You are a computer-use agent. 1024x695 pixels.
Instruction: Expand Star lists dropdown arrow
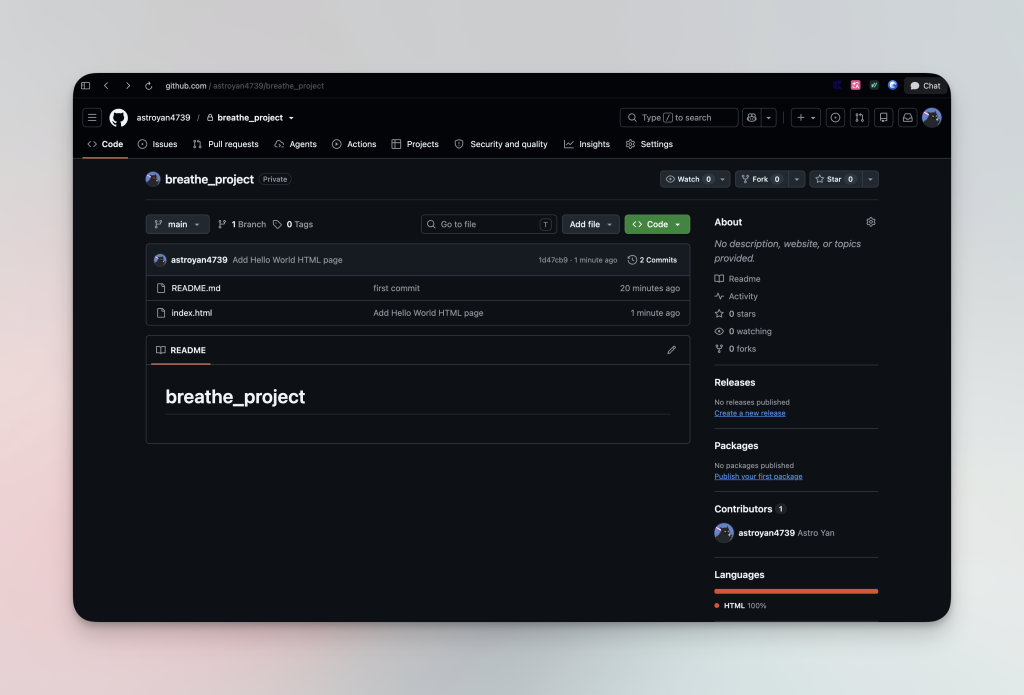871,179
